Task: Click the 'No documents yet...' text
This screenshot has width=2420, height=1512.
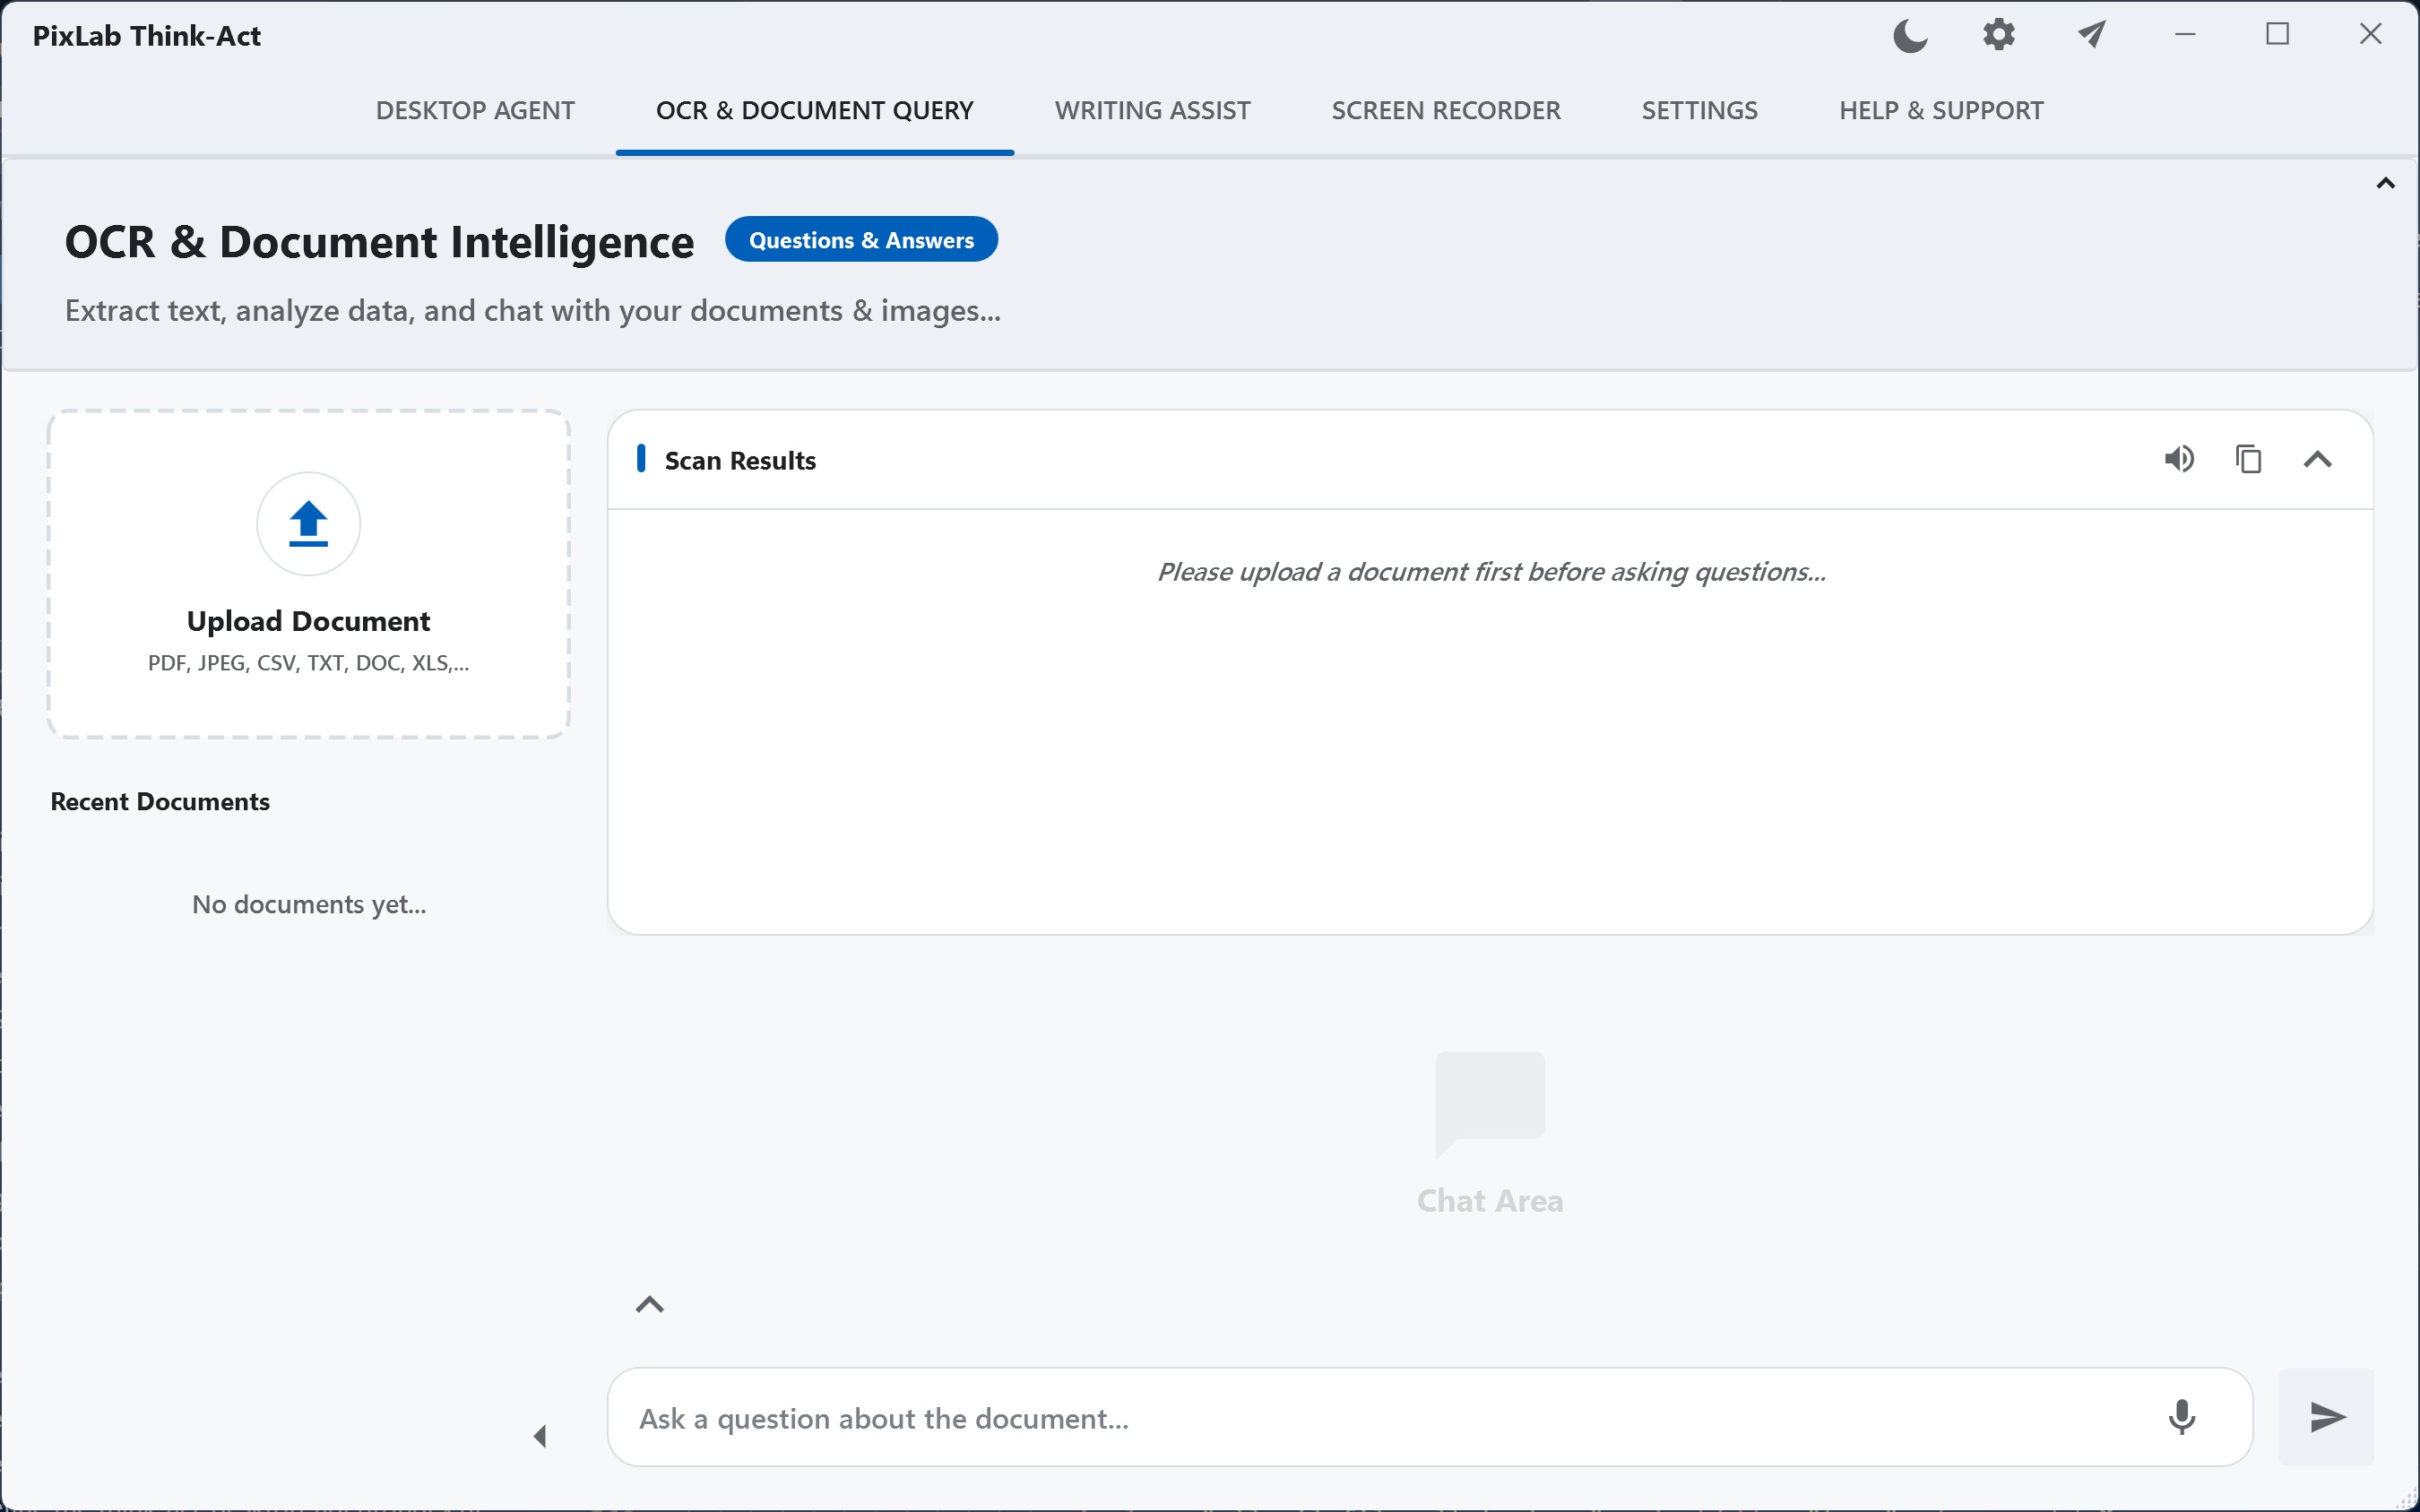Action: click(309, 904)
